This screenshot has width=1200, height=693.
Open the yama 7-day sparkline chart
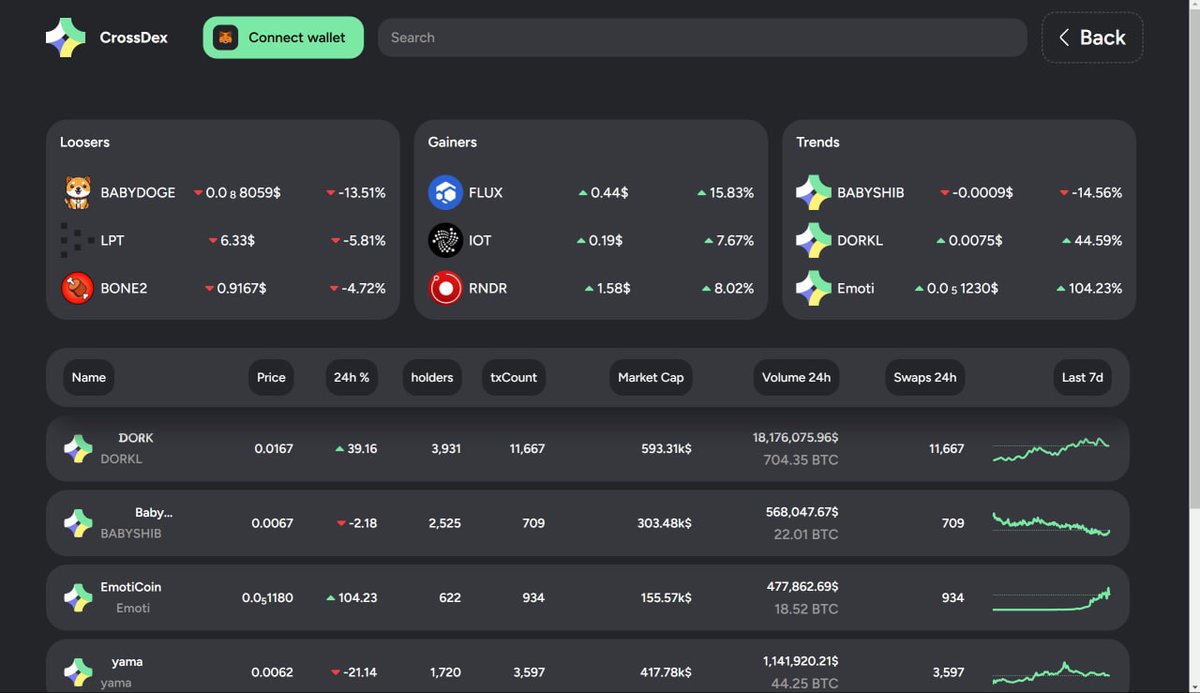click(x=1051, y=672)
